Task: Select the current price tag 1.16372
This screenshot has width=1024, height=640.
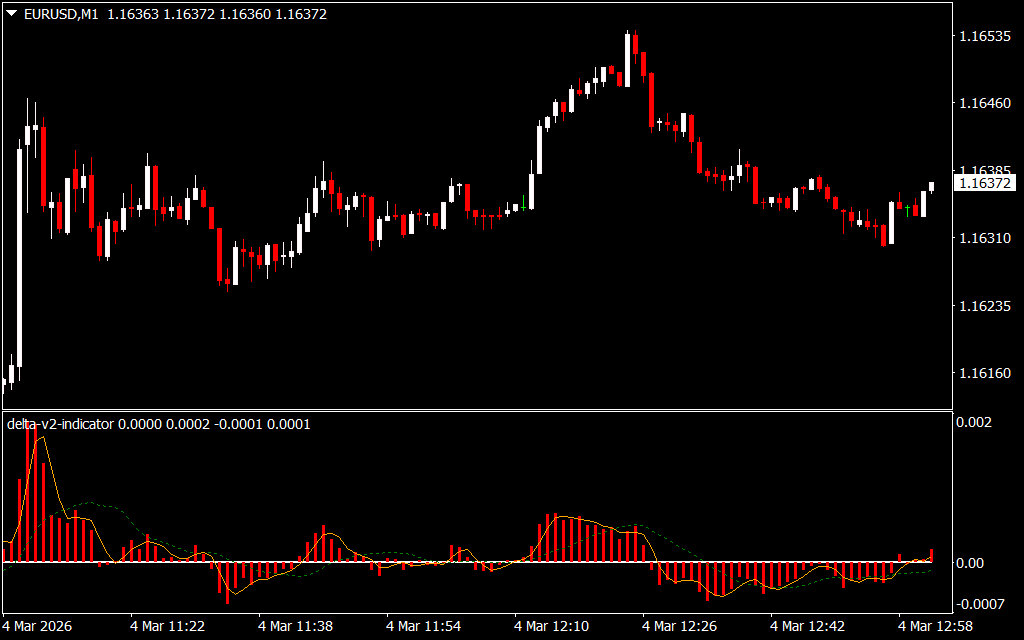Action: coord(985,183)
